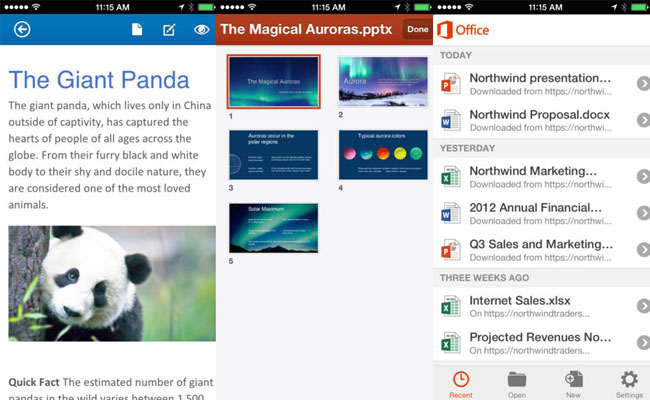Tap Quick Fact paragraph text
This screenshot has width=650, height=400.
[x=111, y=390]
